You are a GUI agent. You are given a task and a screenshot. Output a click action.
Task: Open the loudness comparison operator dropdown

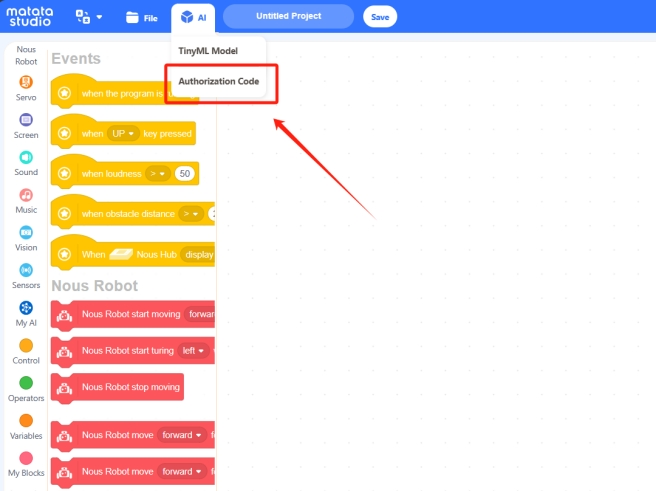coord(158,173)
